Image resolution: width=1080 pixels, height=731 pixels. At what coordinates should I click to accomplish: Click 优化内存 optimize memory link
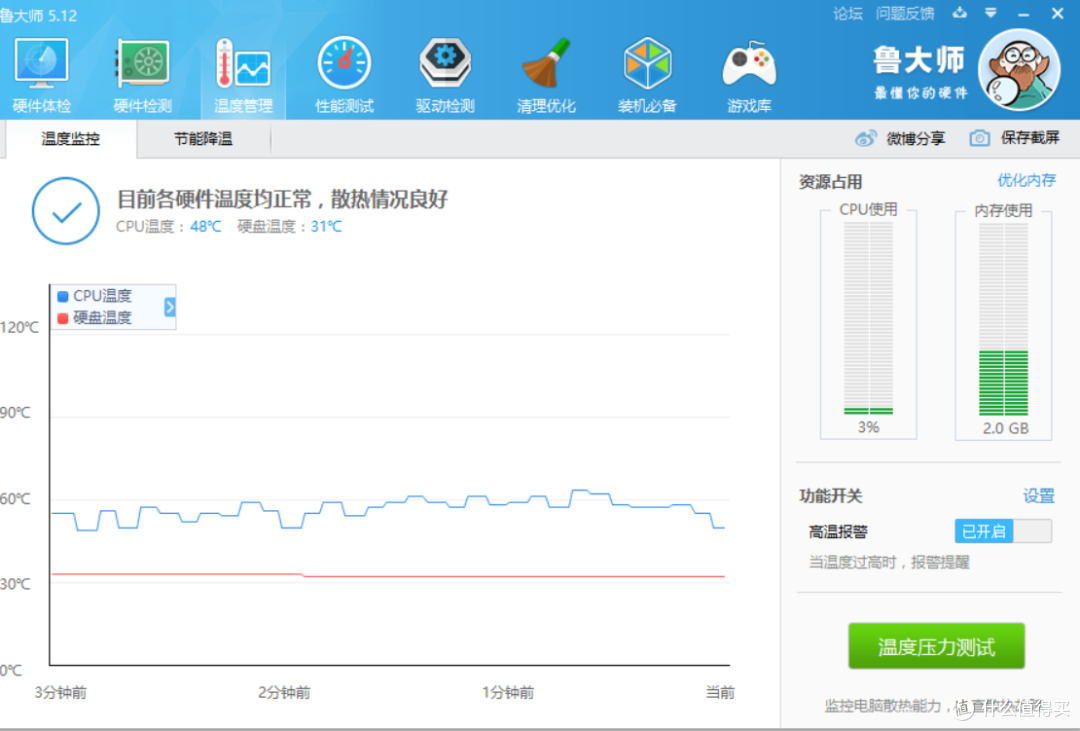click(x=1026, y=181)
